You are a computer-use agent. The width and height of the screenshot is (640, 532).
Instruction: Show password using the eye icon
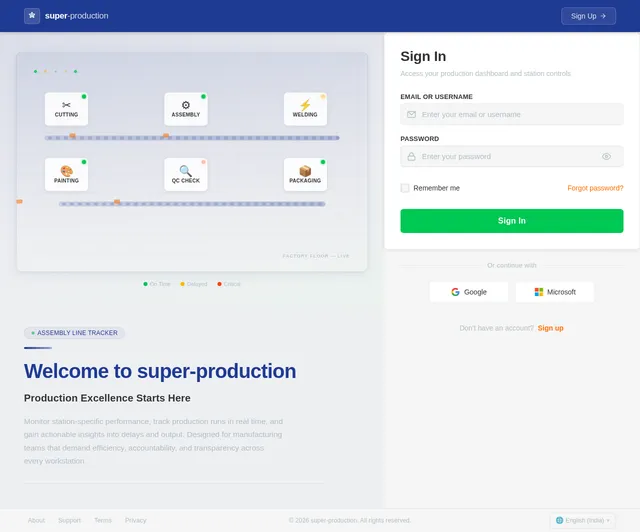606,156
